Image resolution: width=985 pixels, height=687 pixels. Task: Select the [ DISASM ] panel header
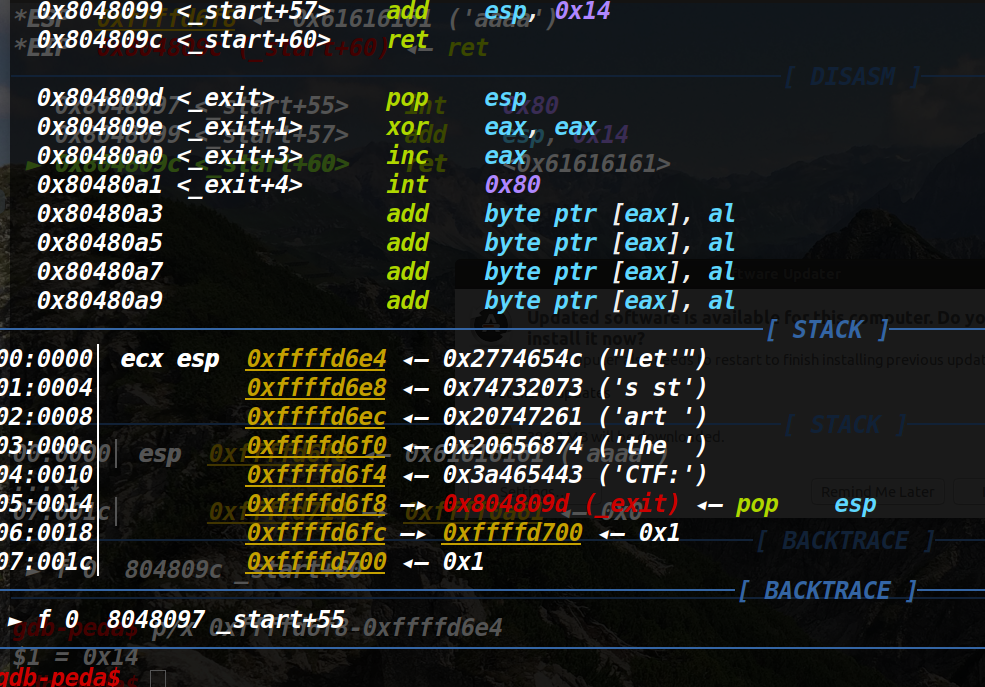point(851,76)
